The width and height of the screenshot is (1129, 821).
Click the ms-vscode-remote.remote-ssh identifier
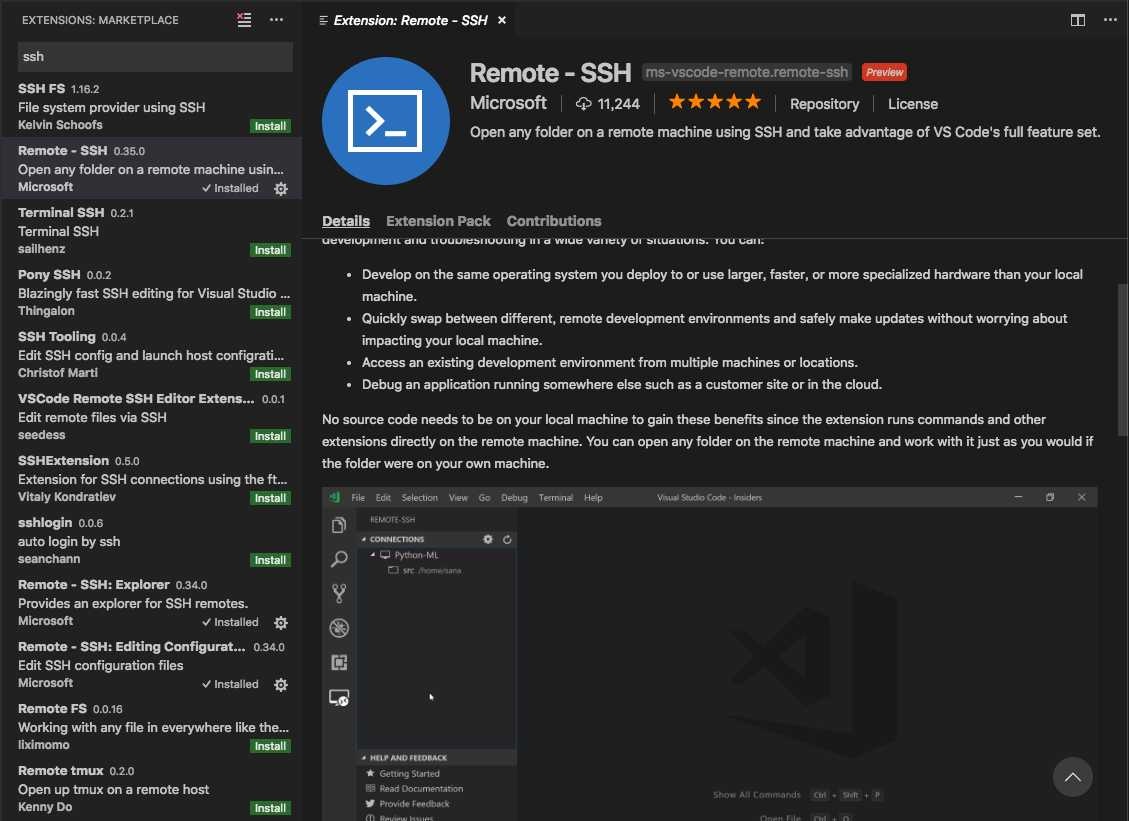click(746, 72)
